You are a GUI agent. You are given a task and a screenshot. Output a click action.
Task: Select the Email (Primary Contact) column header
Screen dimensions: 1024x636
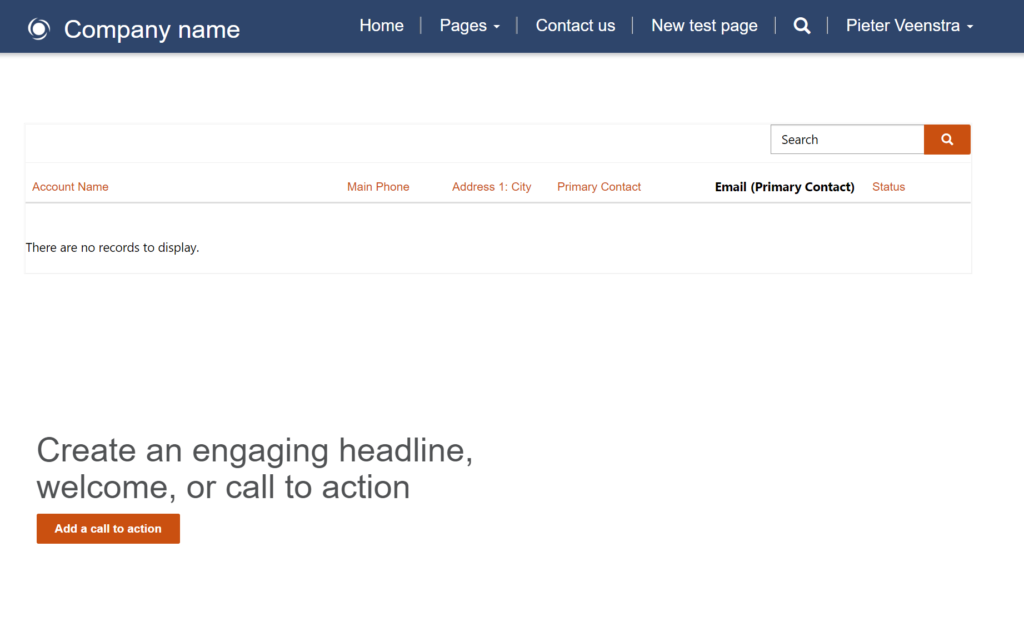tap(784, 187)
